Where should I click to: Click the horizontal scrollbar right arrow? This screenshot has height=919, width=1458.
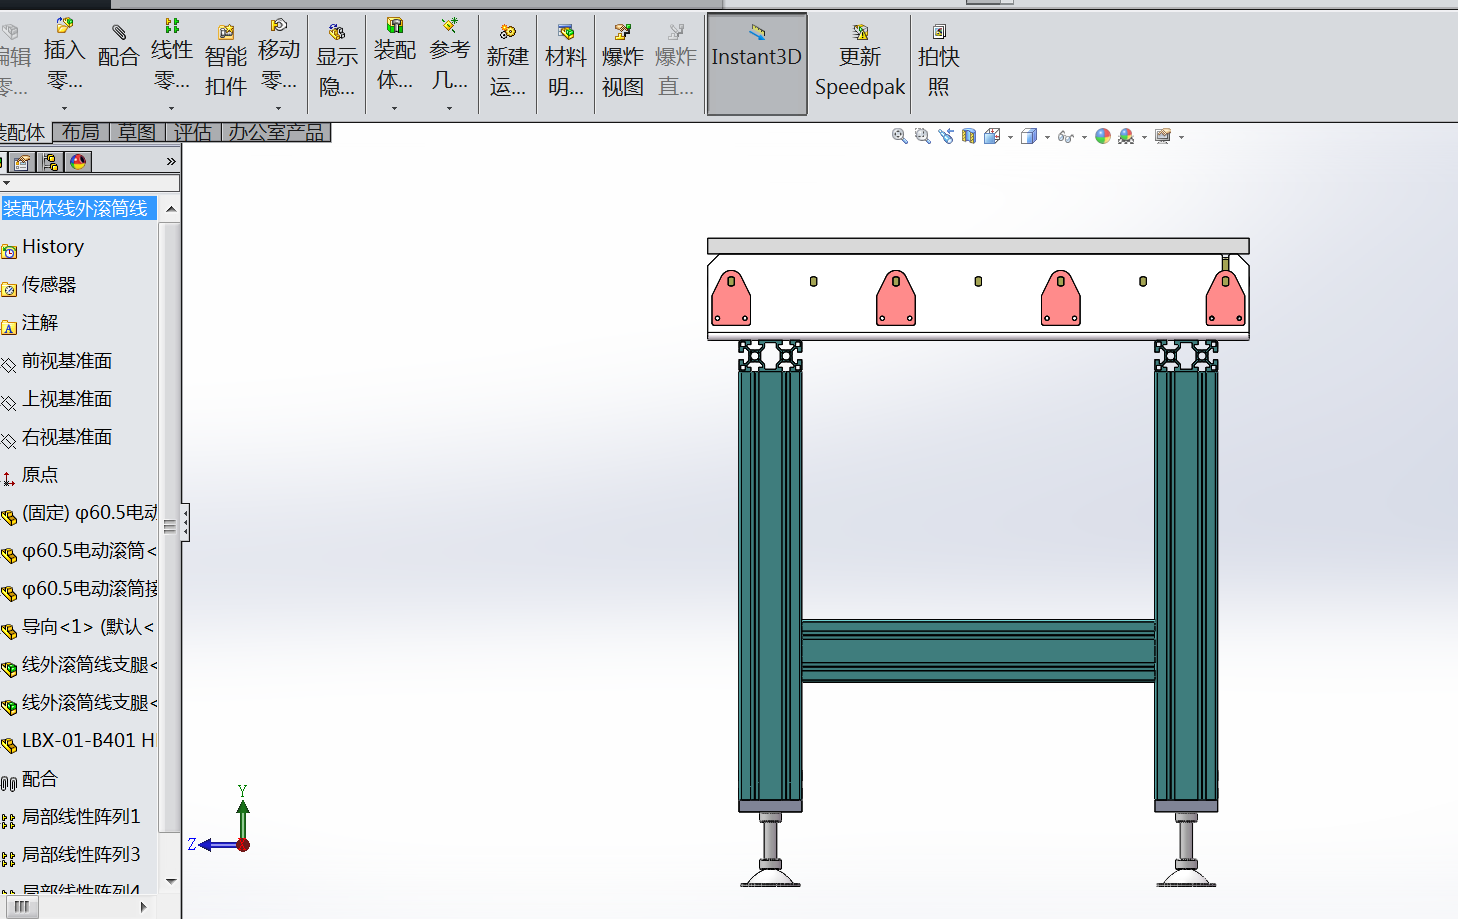[x=144, y=906]
